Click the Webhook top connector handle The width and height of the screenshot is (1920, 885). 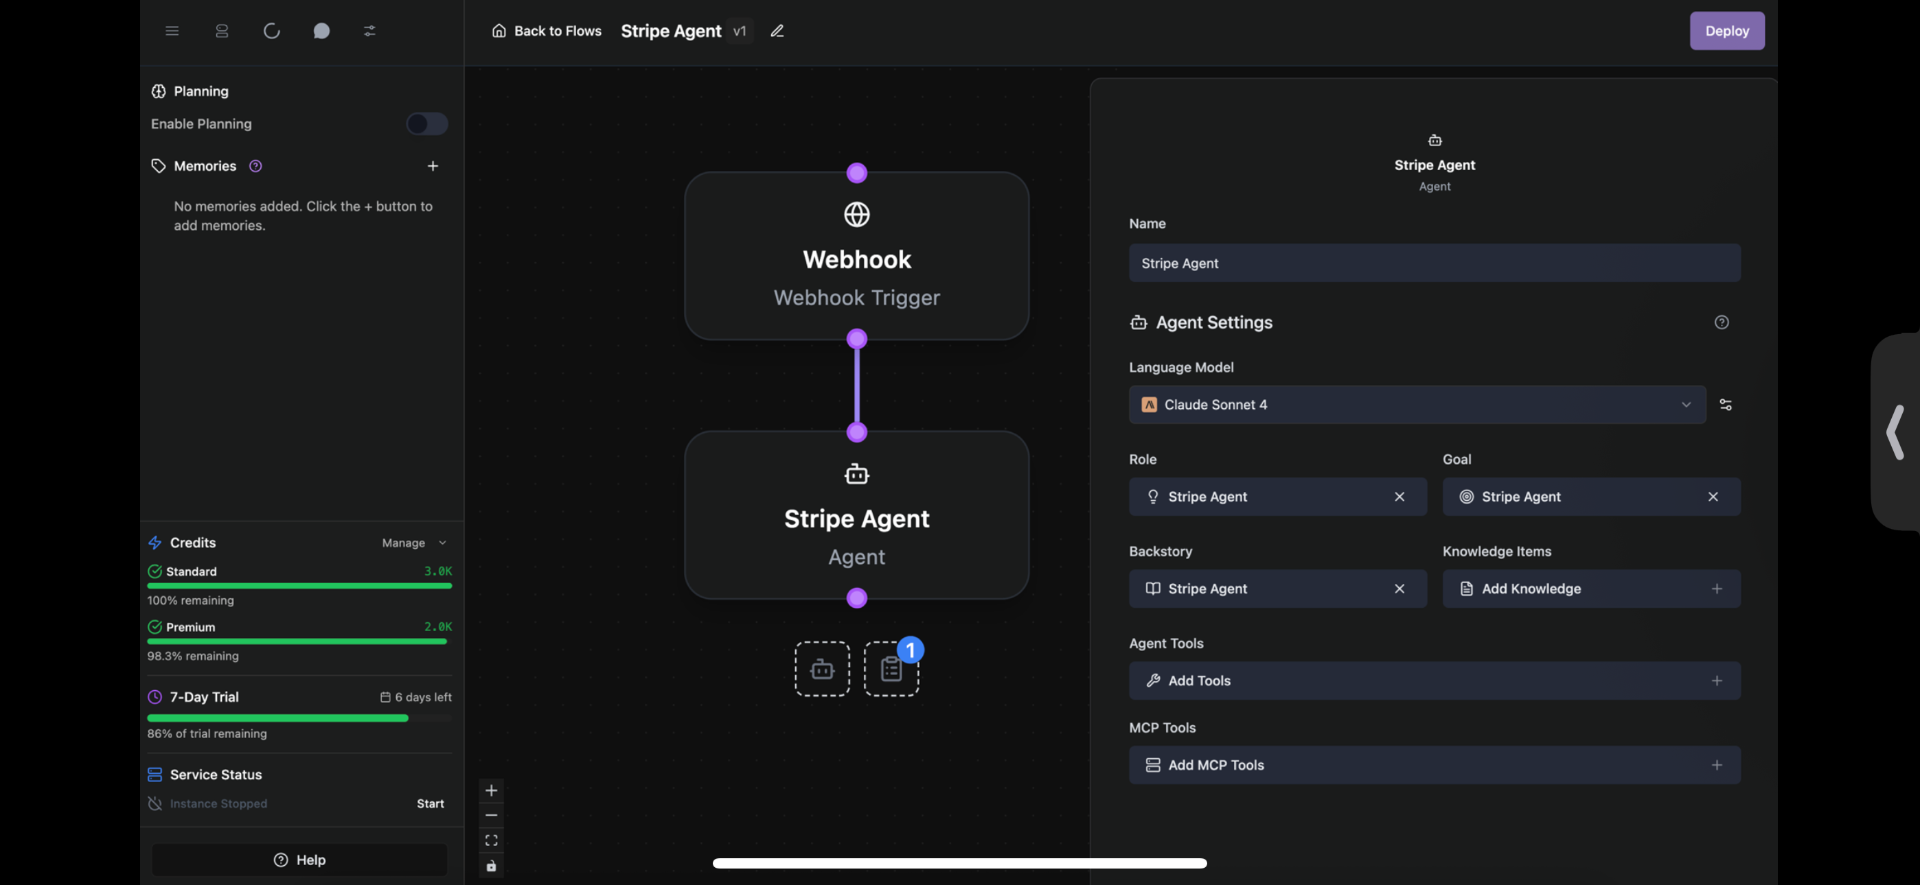click(x=857, y=173)
